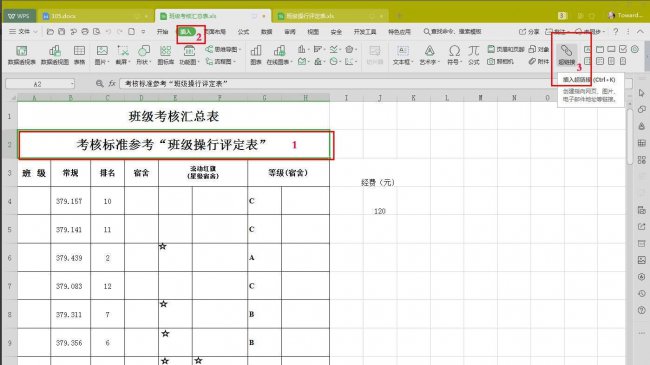Switch to the 开发工具 ribbon tab

(365, 32)
